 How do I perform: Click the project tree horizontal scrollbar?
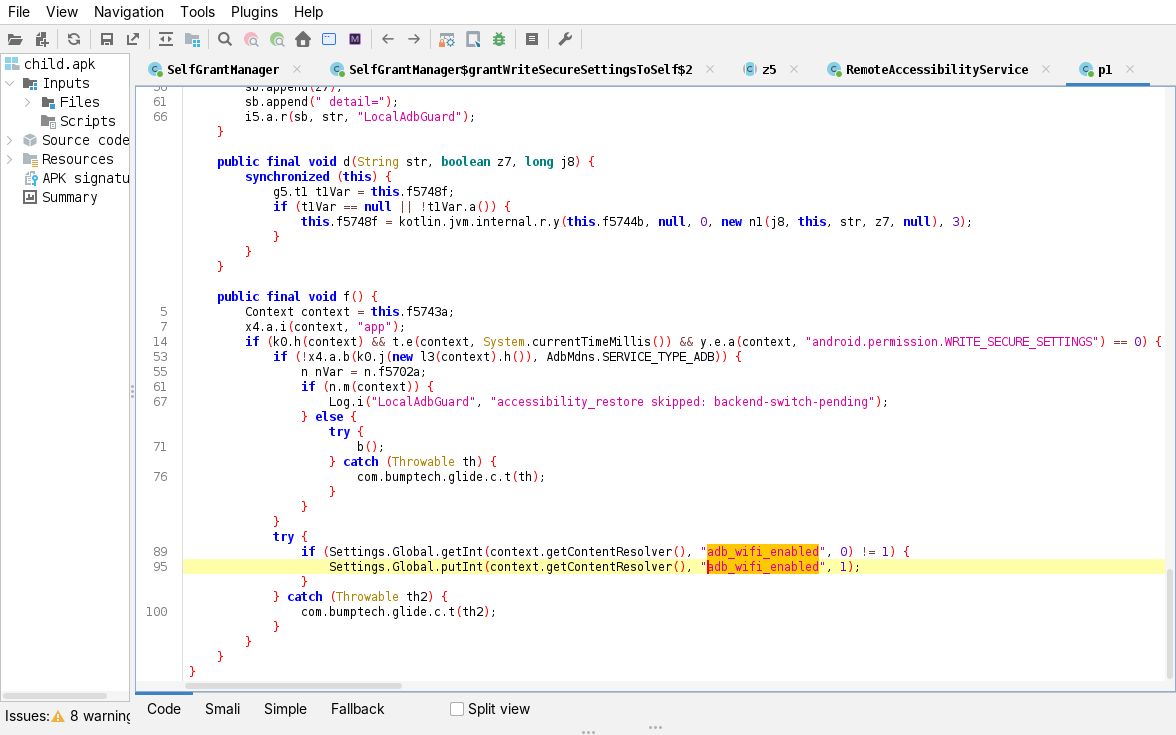[55, 696]
